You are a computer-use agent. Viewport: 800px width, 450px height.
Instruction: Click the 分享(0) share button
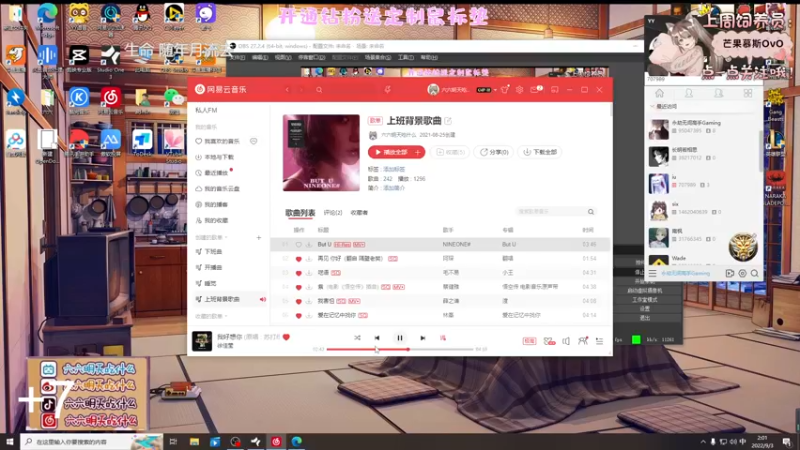[x=493, y=152]
